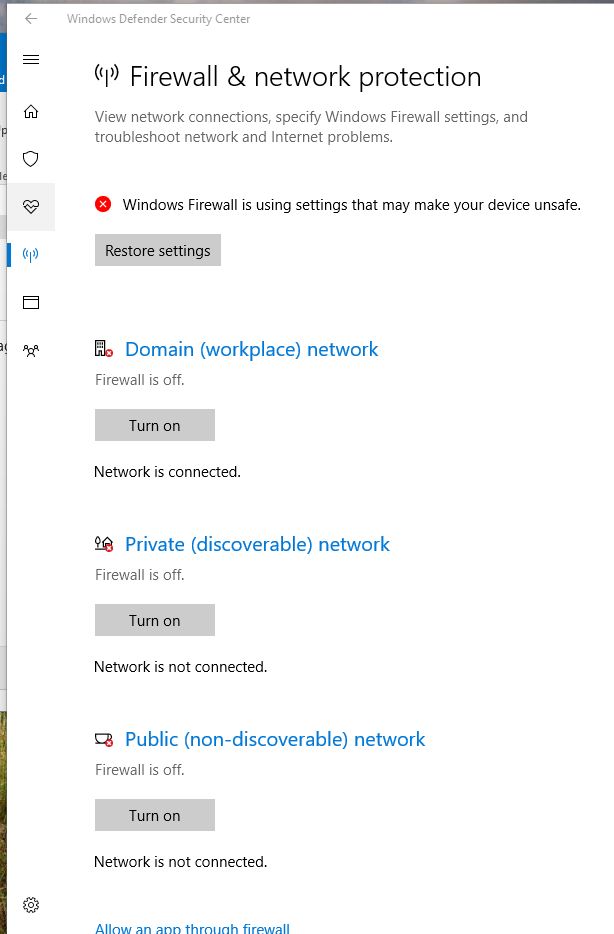Open Device performance & health heart icon
614x934 pixels.
point(31,207)
